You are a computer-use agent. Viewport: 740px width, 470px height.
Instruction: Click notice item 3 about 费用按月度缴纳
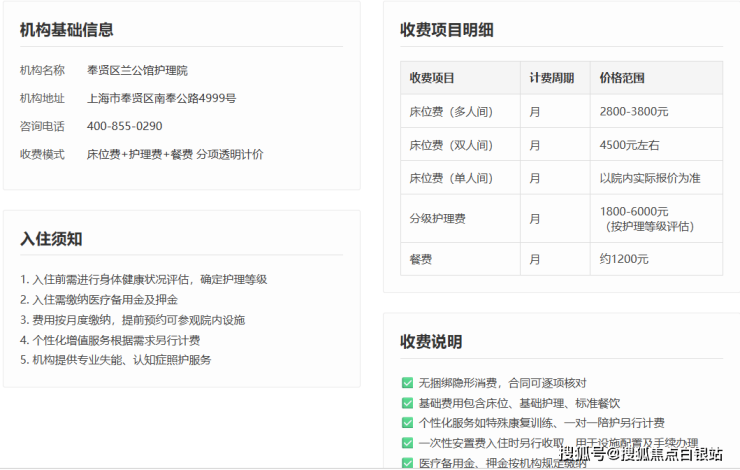[x=132, y=320]
